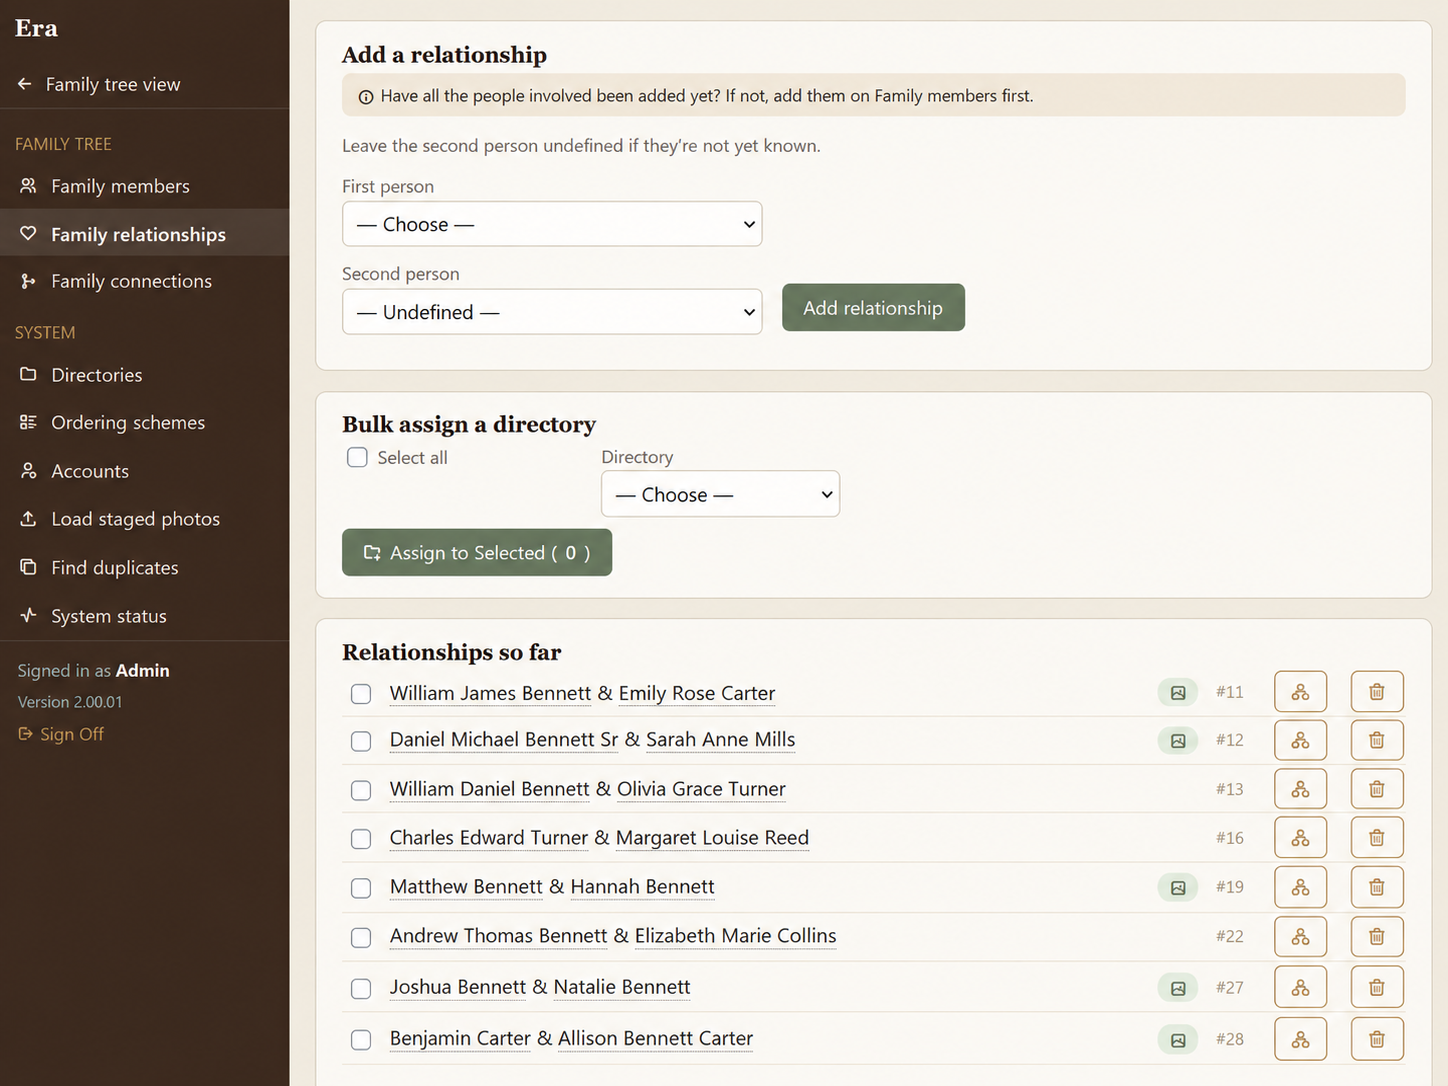The height and width of the screenshot is (1086, 1448).
Task: Click Assign to Selected button
Action: pos(477,552)
